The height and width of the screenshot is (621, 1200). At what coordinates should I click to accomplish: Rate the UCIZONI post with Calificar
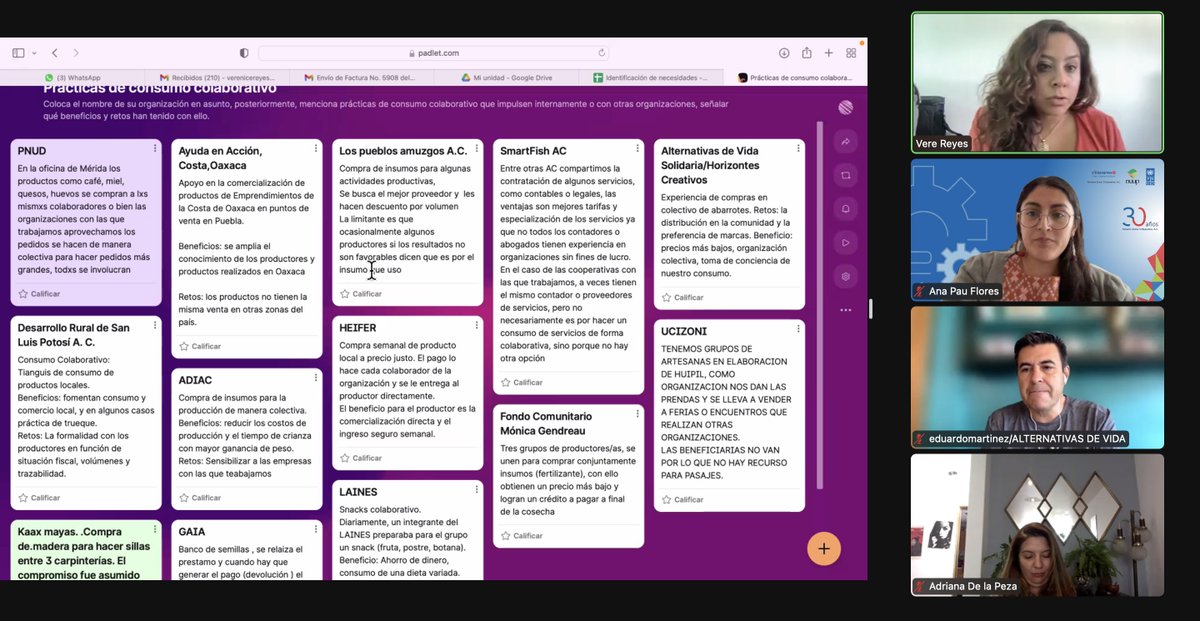tap(682, 499)
